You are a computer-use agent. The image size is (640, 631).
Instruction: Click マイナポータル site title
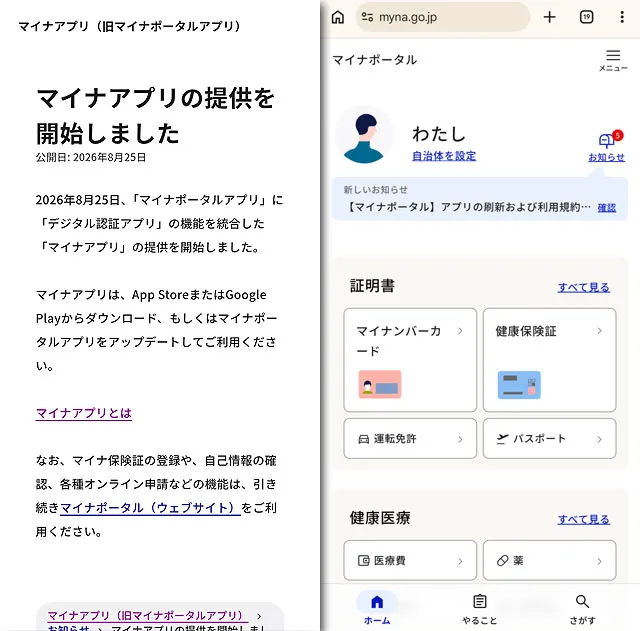pos(374,60)
